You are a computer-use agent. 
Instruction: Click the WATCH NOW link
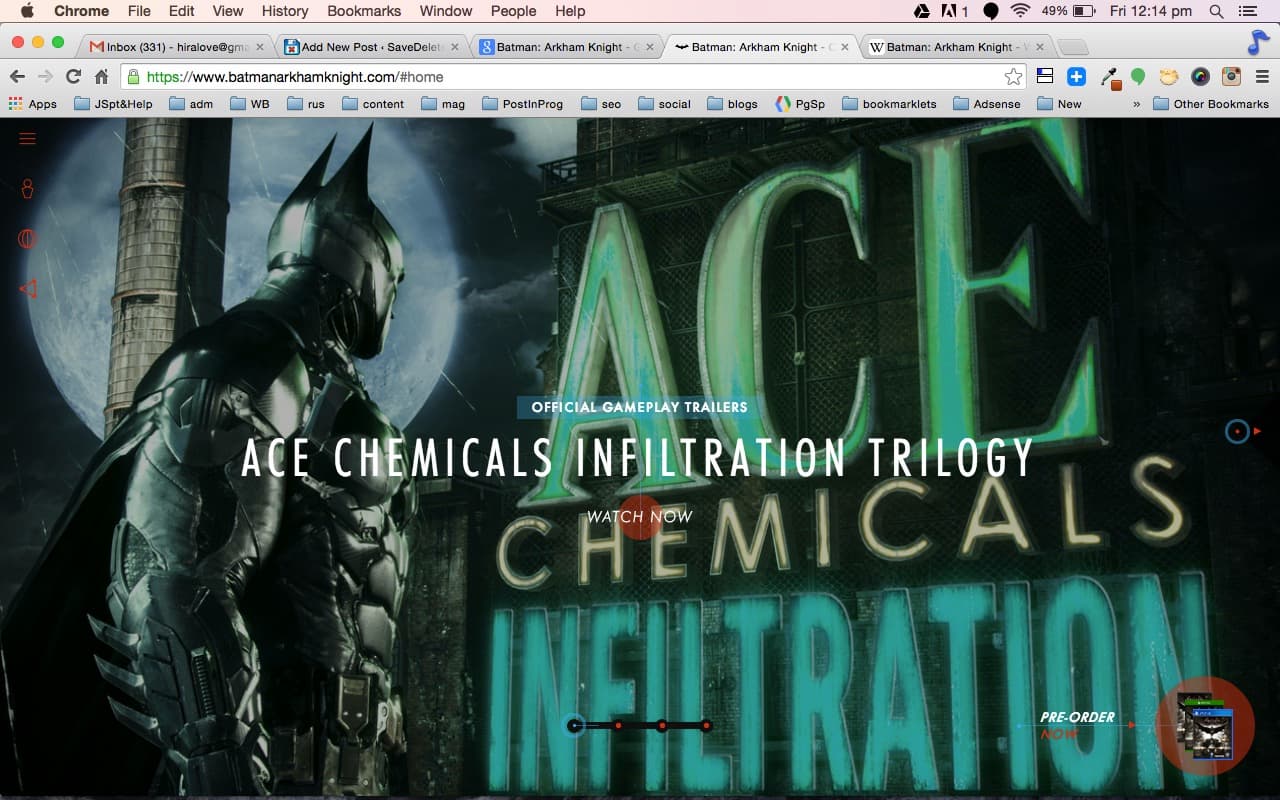[x=639, y=517]
